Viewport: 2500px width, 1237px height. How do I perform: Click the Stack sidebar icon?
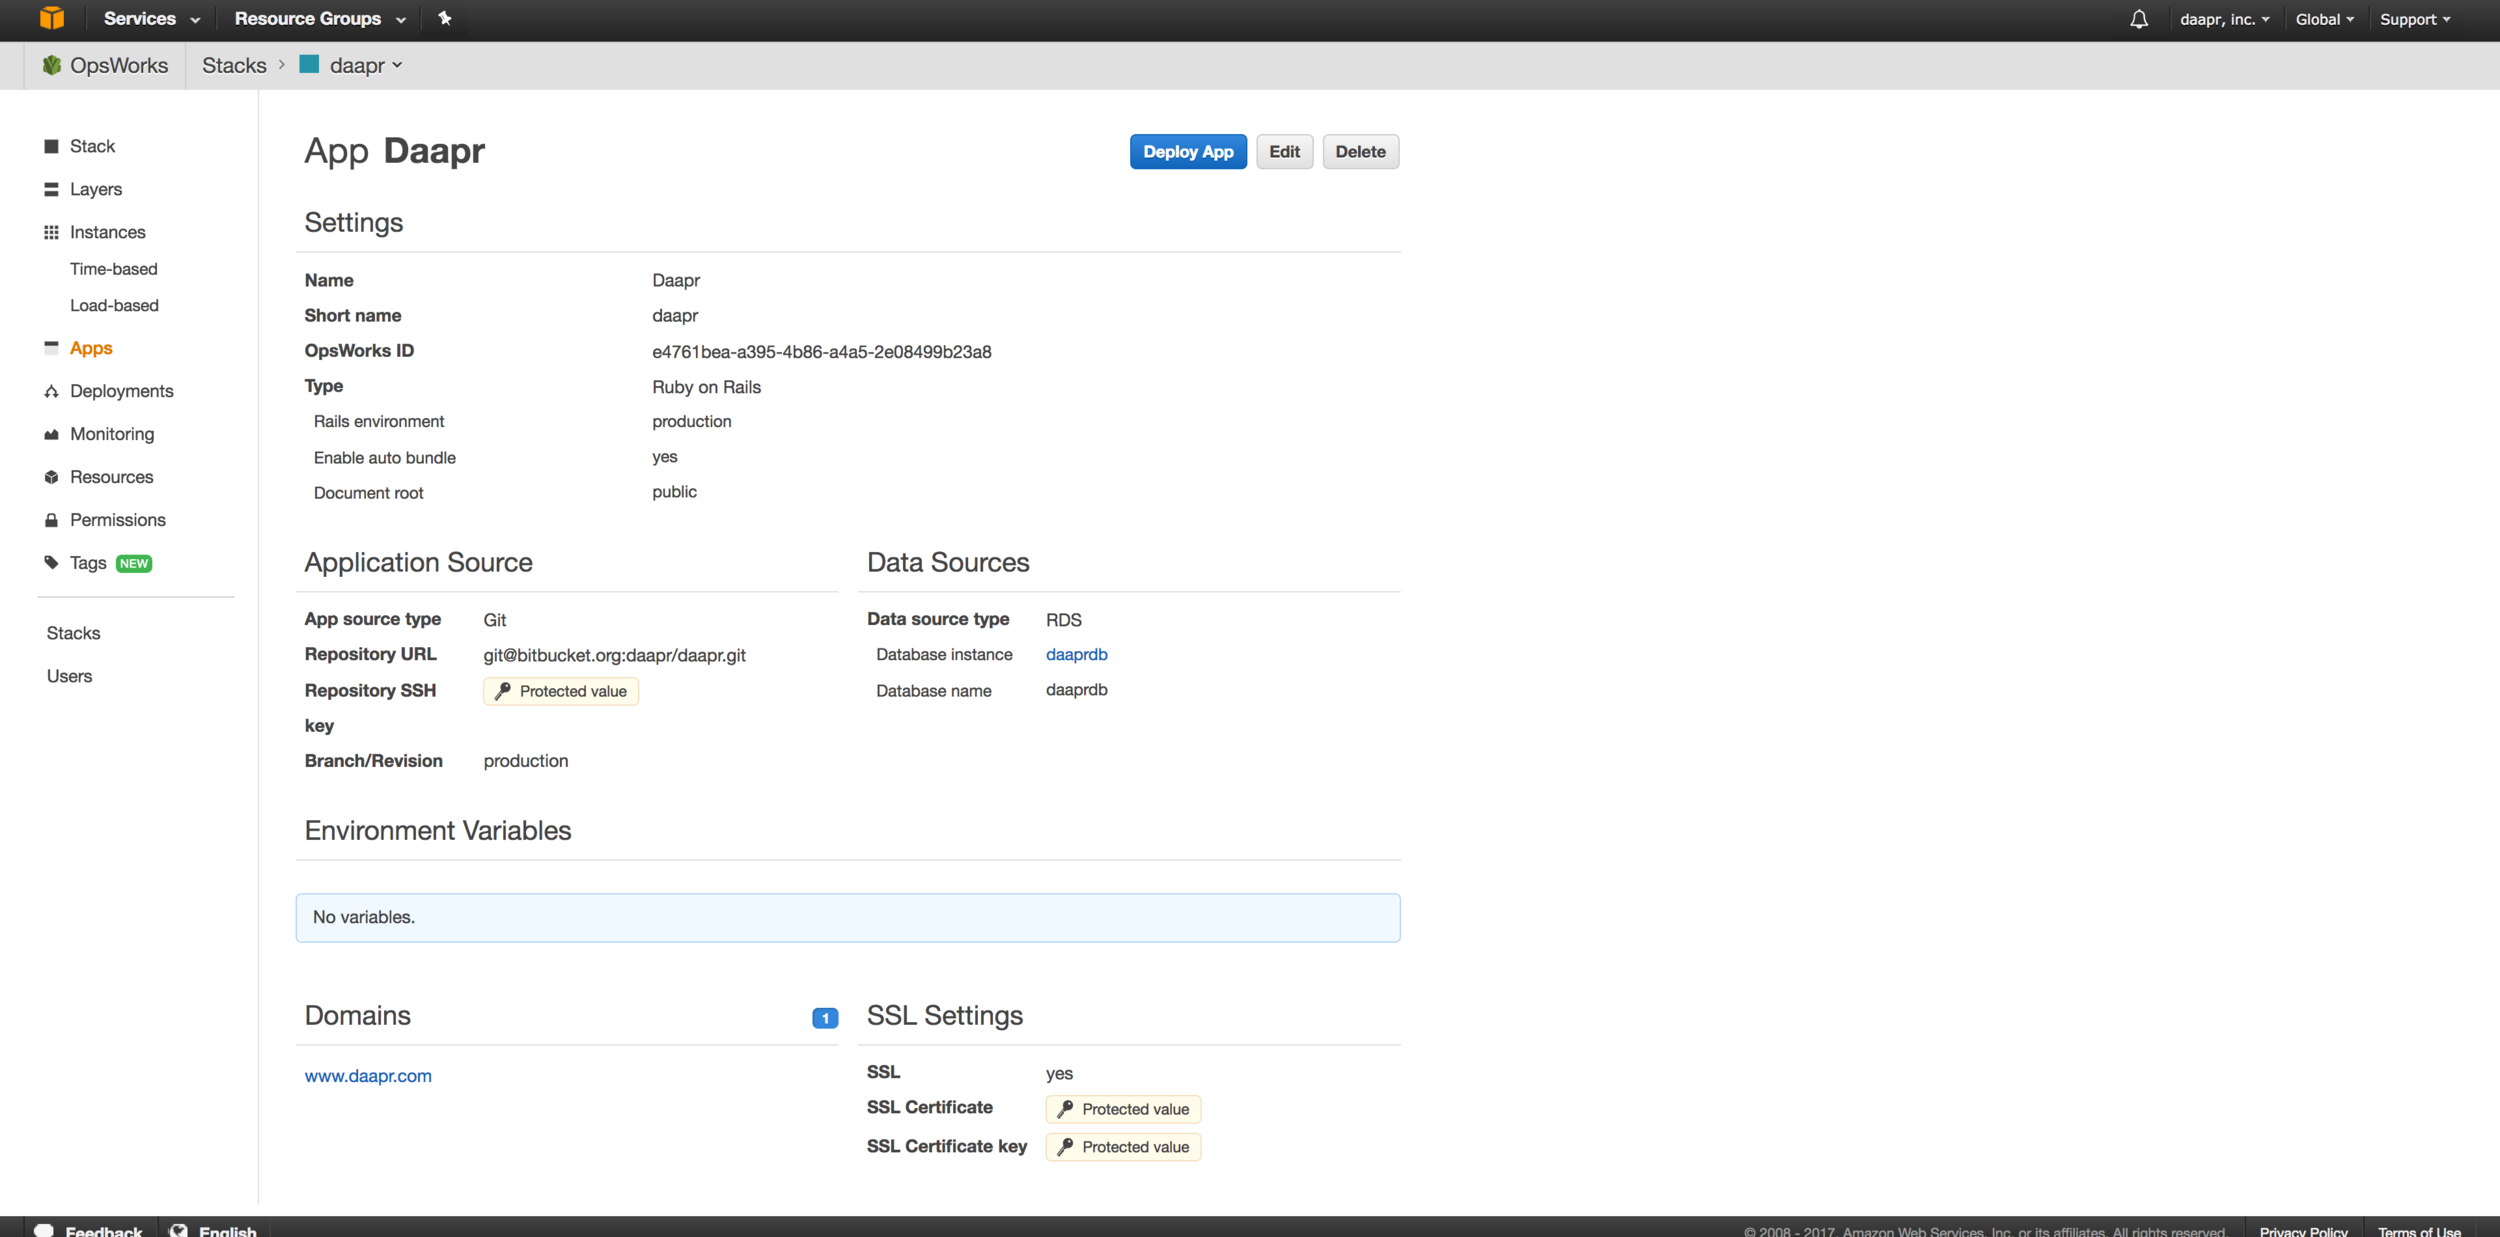tap(51, 146)
